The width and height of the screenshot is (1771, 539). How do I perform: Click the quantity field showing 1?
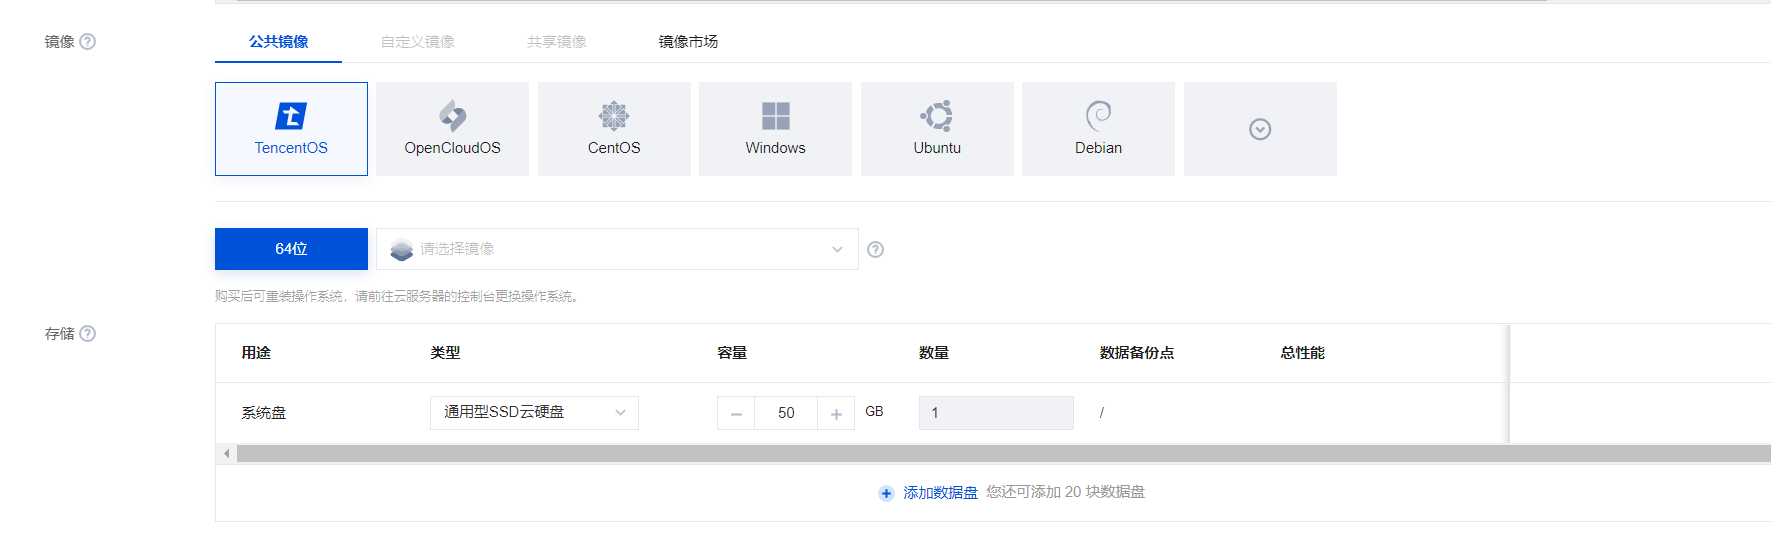[x=996, y=413]
